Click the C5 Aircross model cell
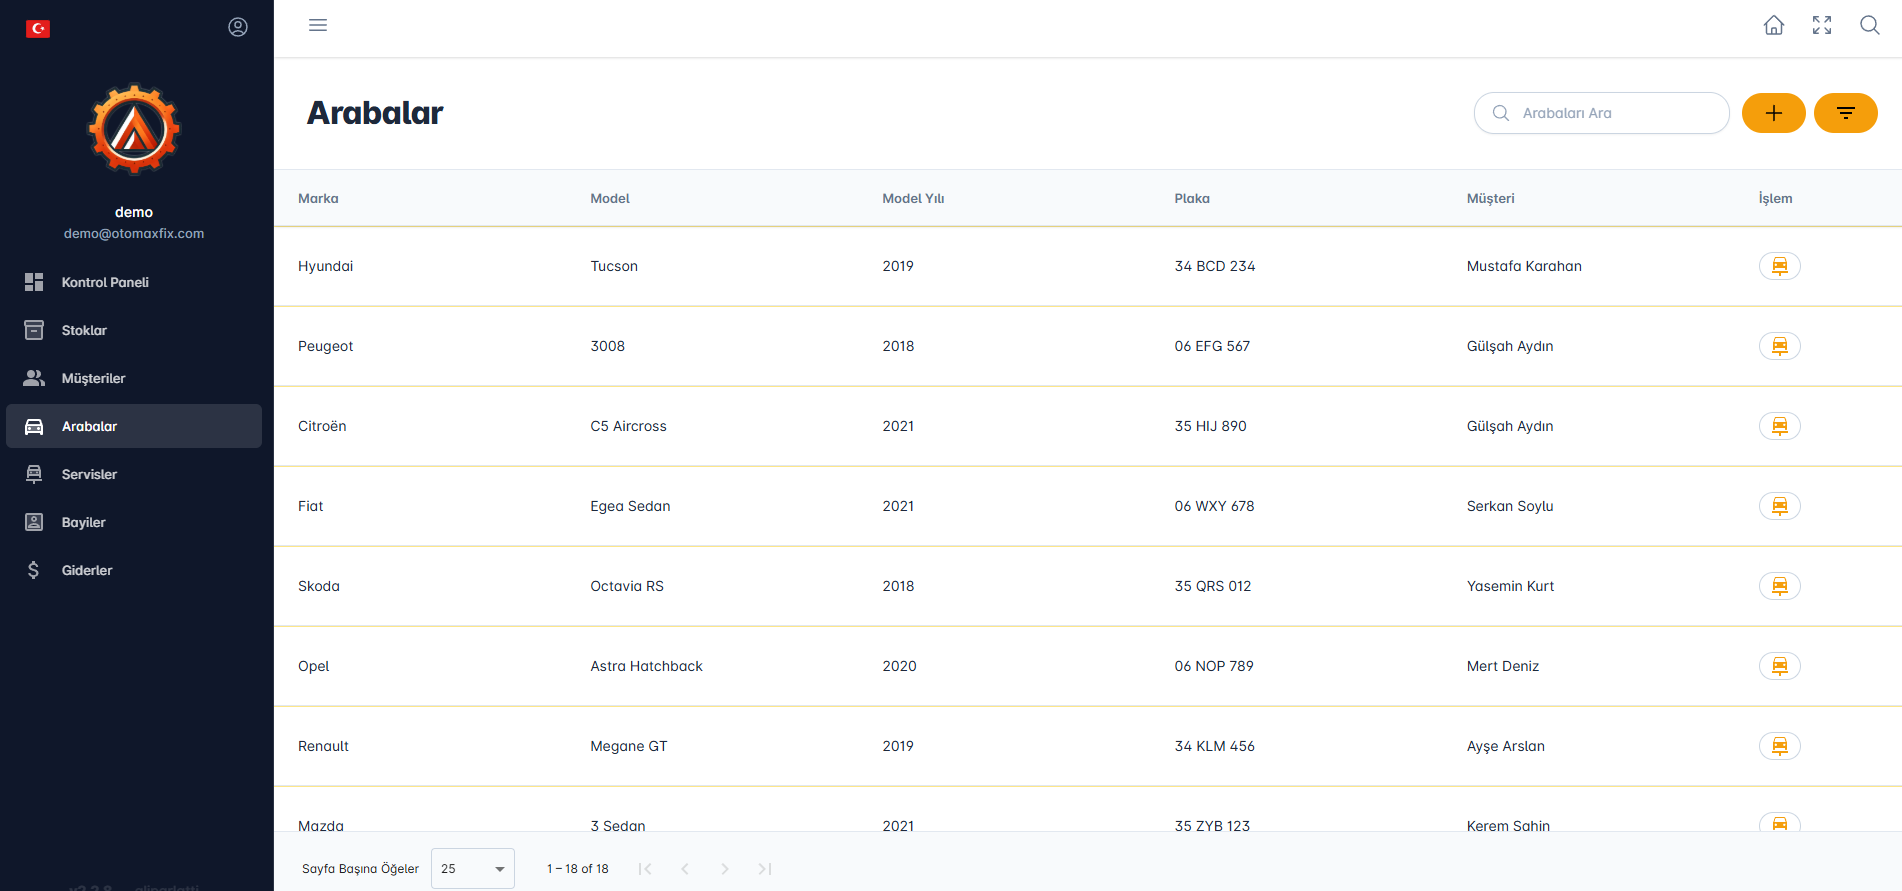This screenshot has width=1902, height=891. pyautogui.click(x=628, y=426)
